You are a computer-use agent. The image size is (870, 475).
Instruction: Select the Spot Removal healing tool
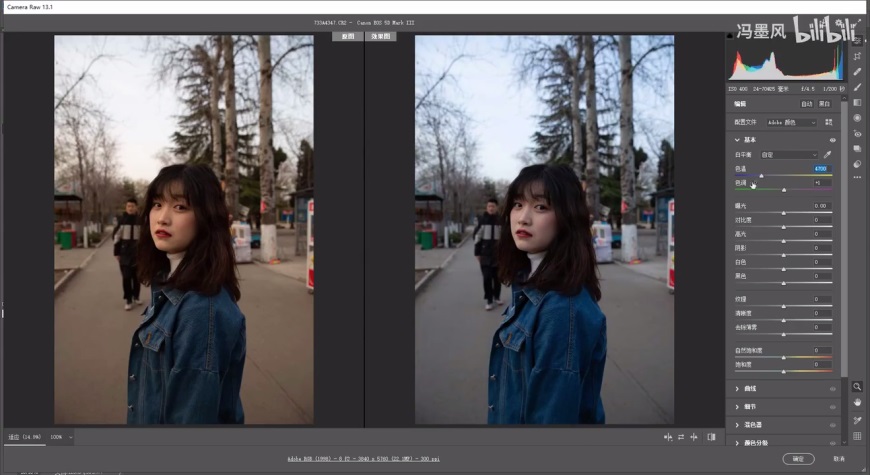click(857, 71)
